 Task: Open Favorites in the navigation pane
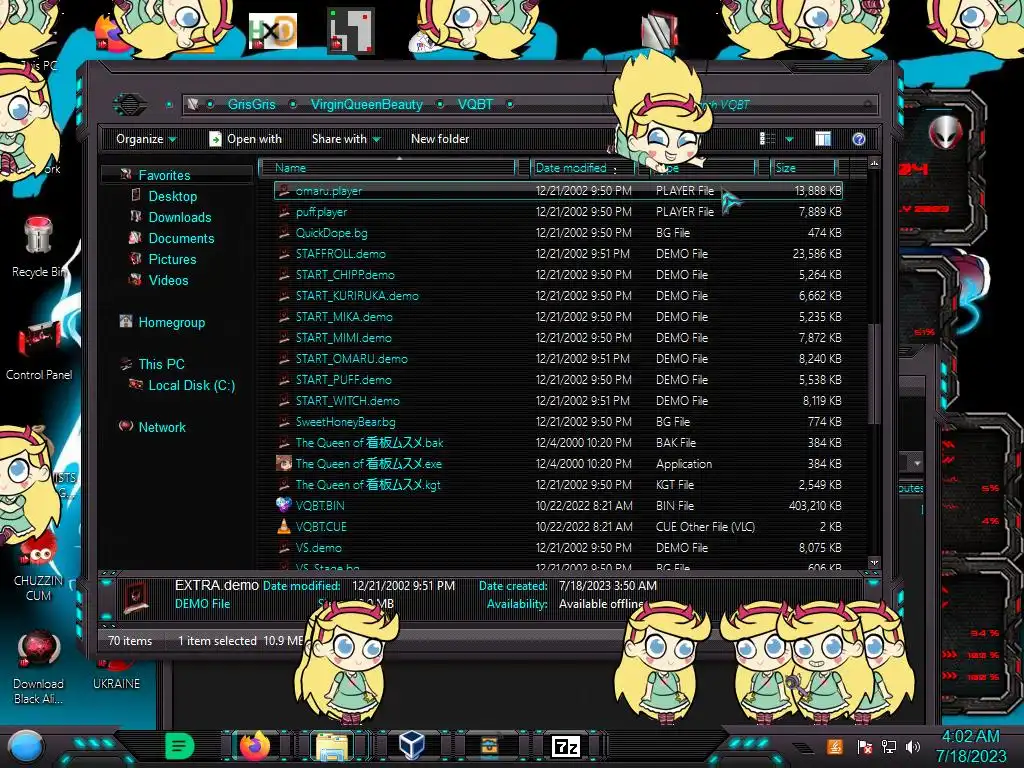pyautogui.click(x=164, y=175)
